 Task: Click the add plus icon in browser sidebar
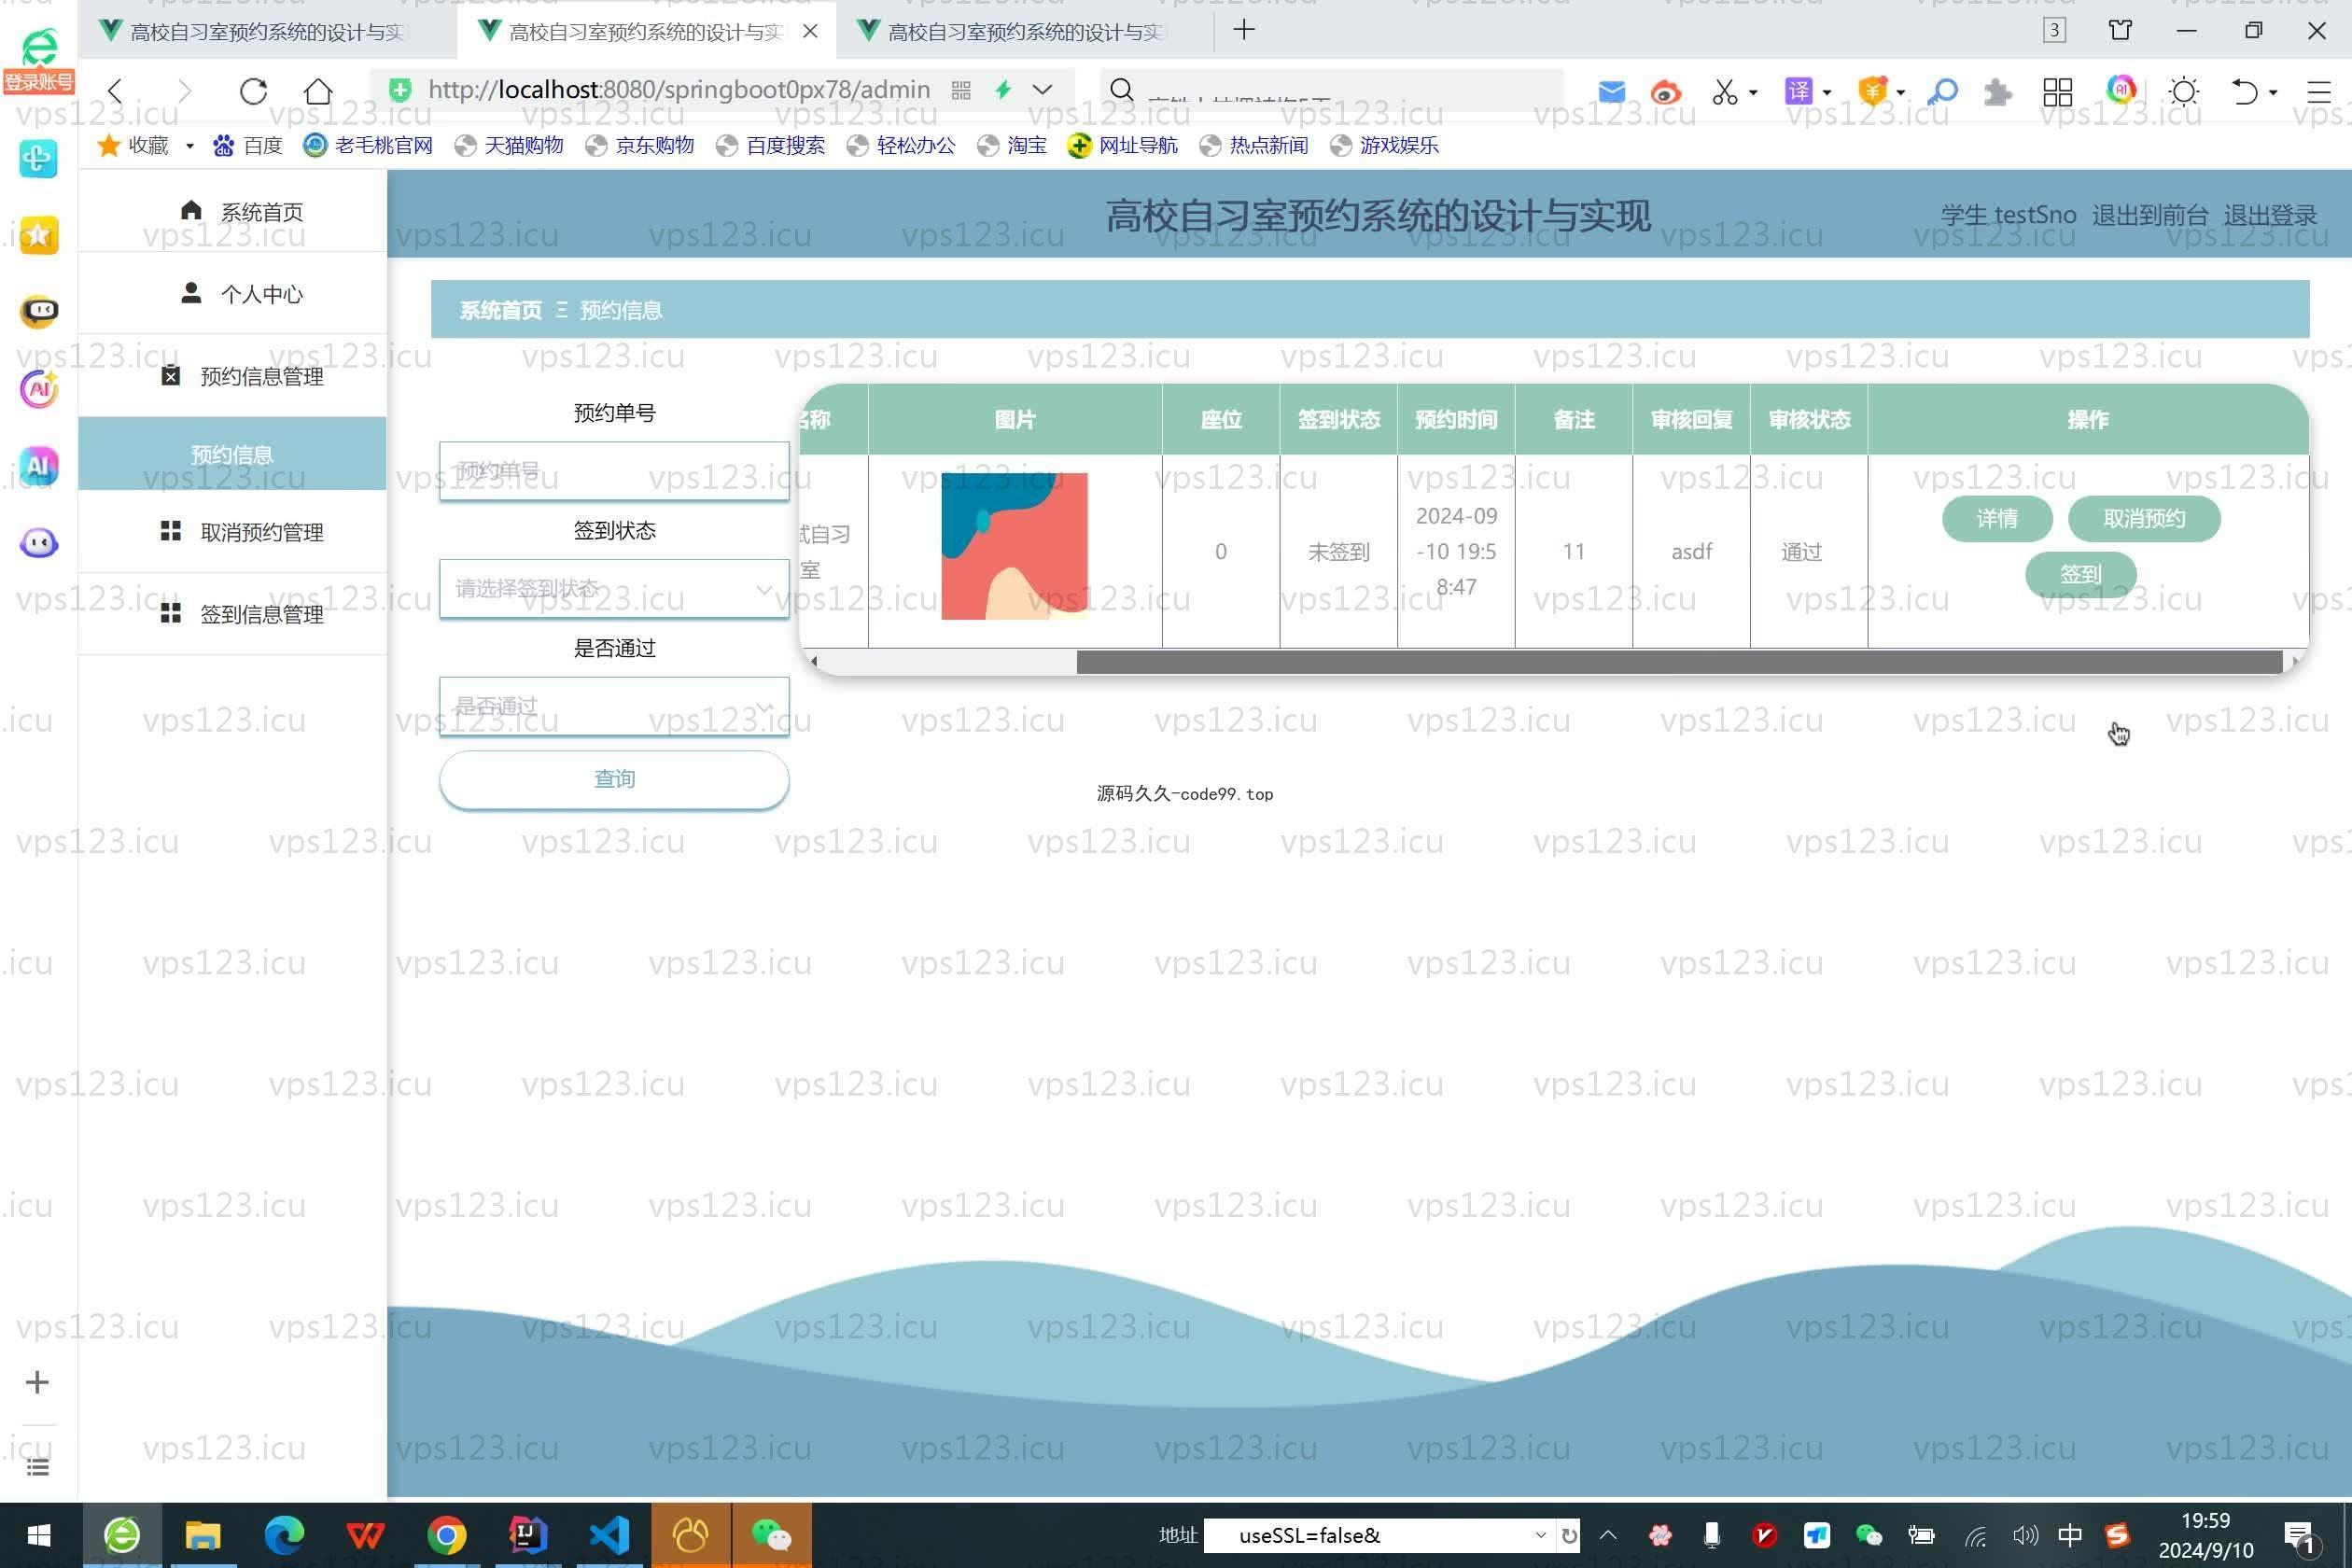tap(37, 1382)
